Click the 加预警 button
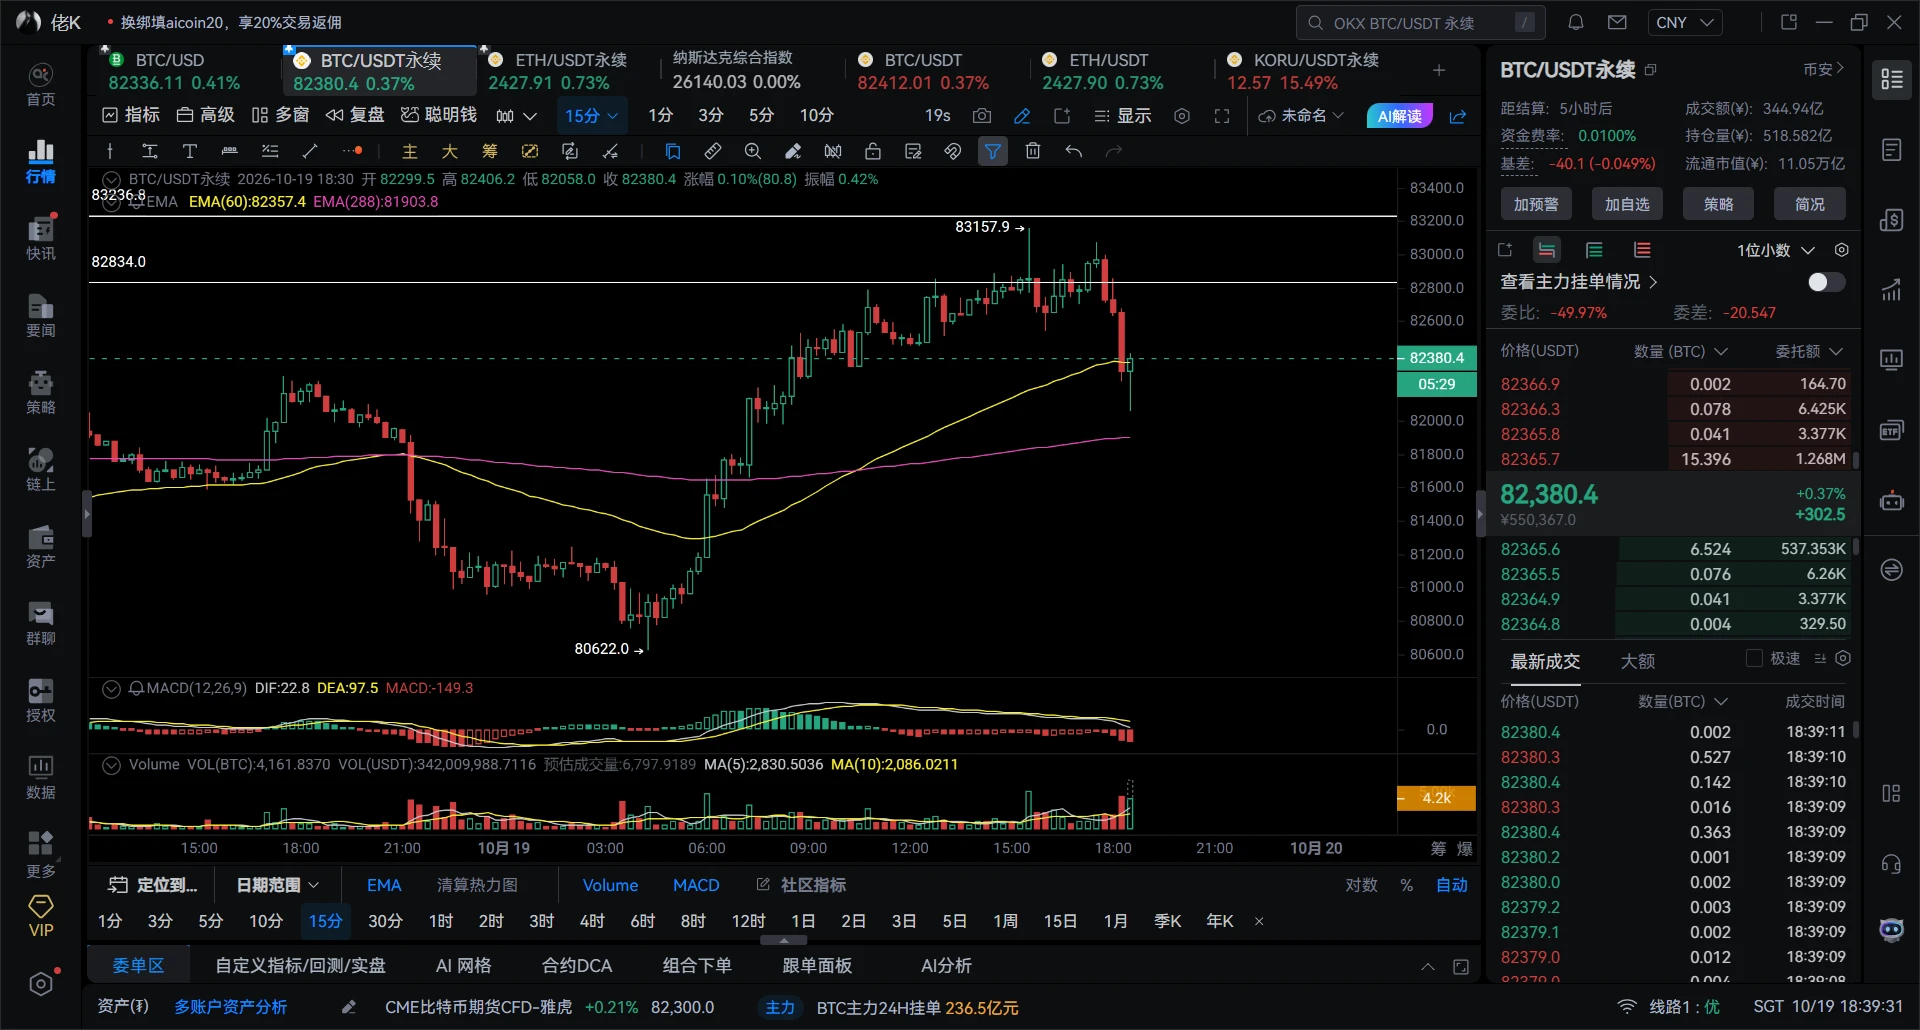The image size is (1920, 1030). click(1536, 204)
